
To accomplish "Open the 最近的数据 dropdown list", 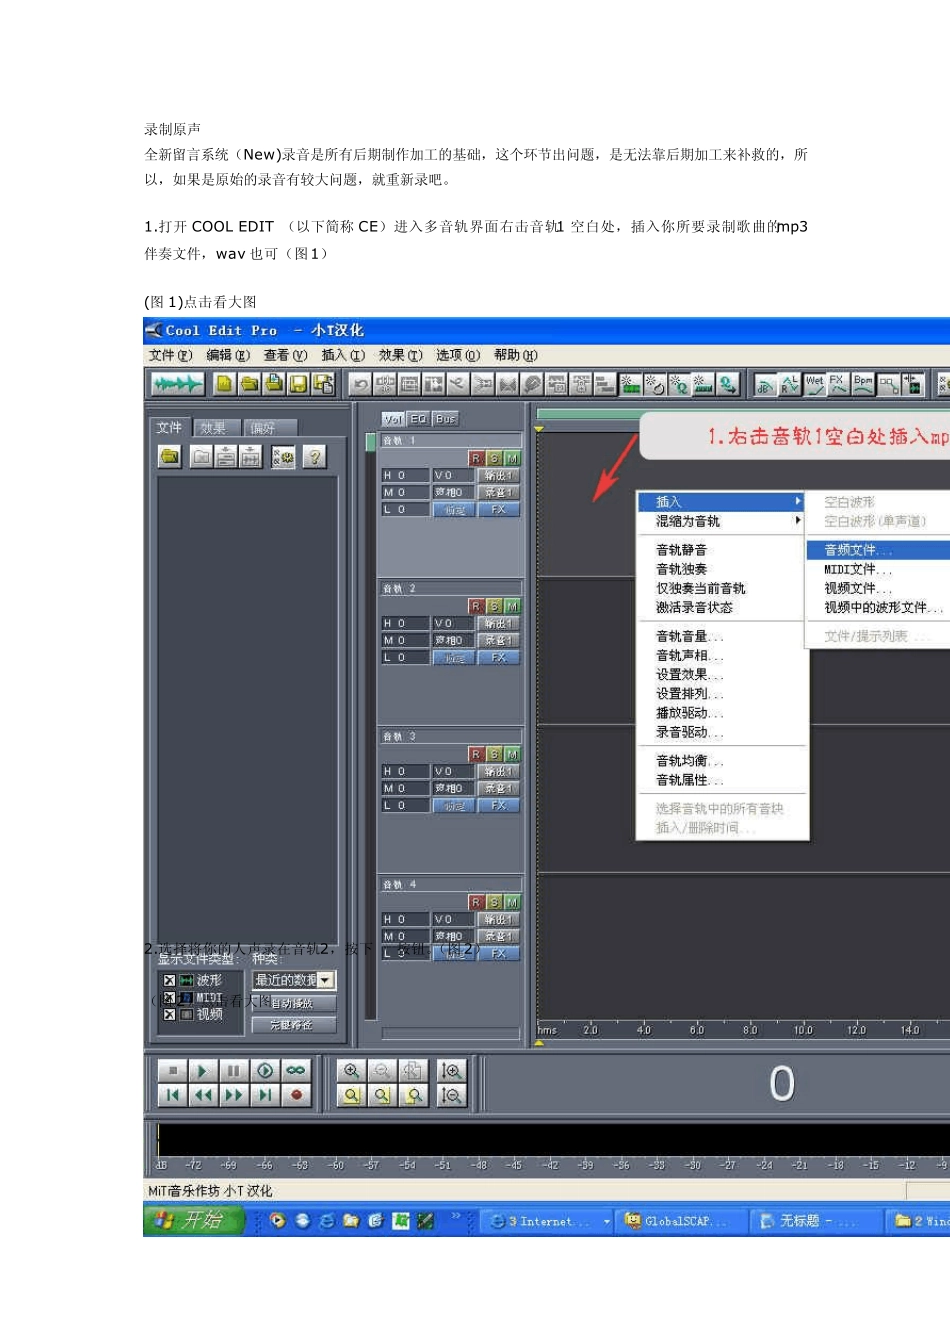I will point(325,980).
